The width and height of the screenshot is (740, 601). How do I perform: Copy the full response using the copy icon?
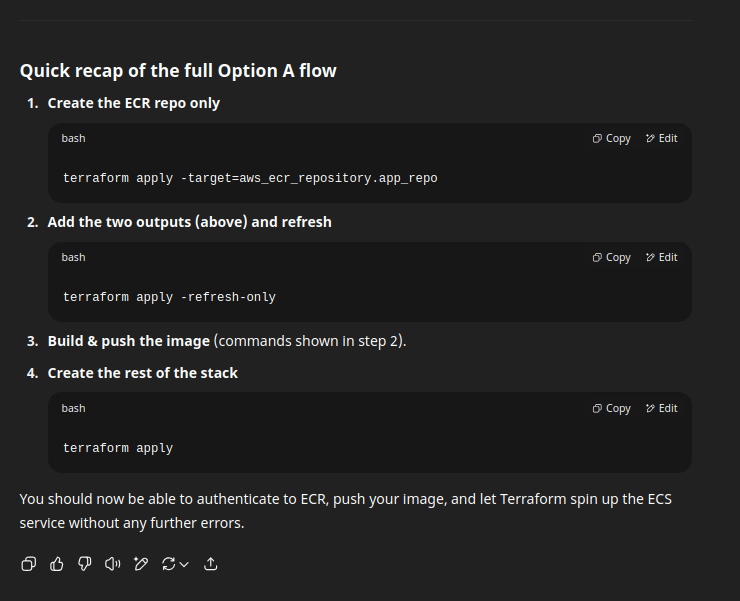point(28,564)
